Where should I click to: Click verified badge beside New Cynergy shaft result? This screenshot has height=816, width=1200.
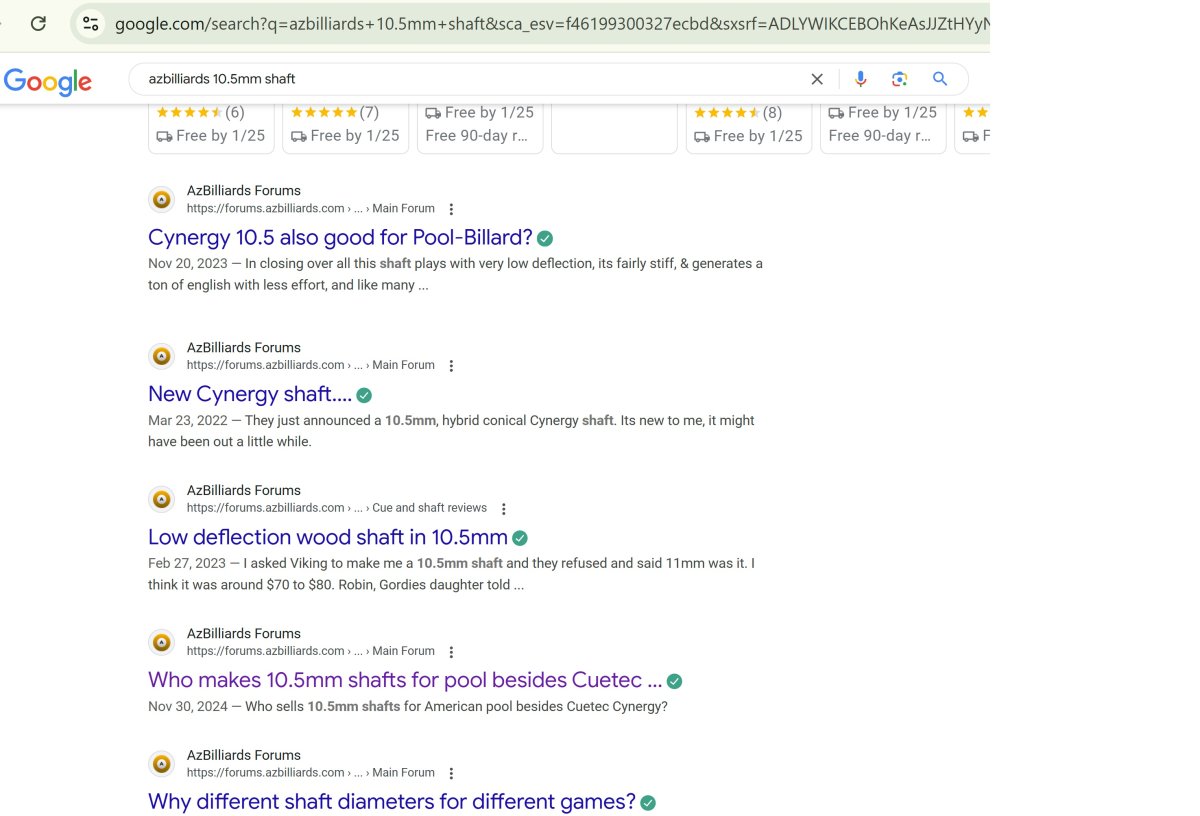[365, 395]
